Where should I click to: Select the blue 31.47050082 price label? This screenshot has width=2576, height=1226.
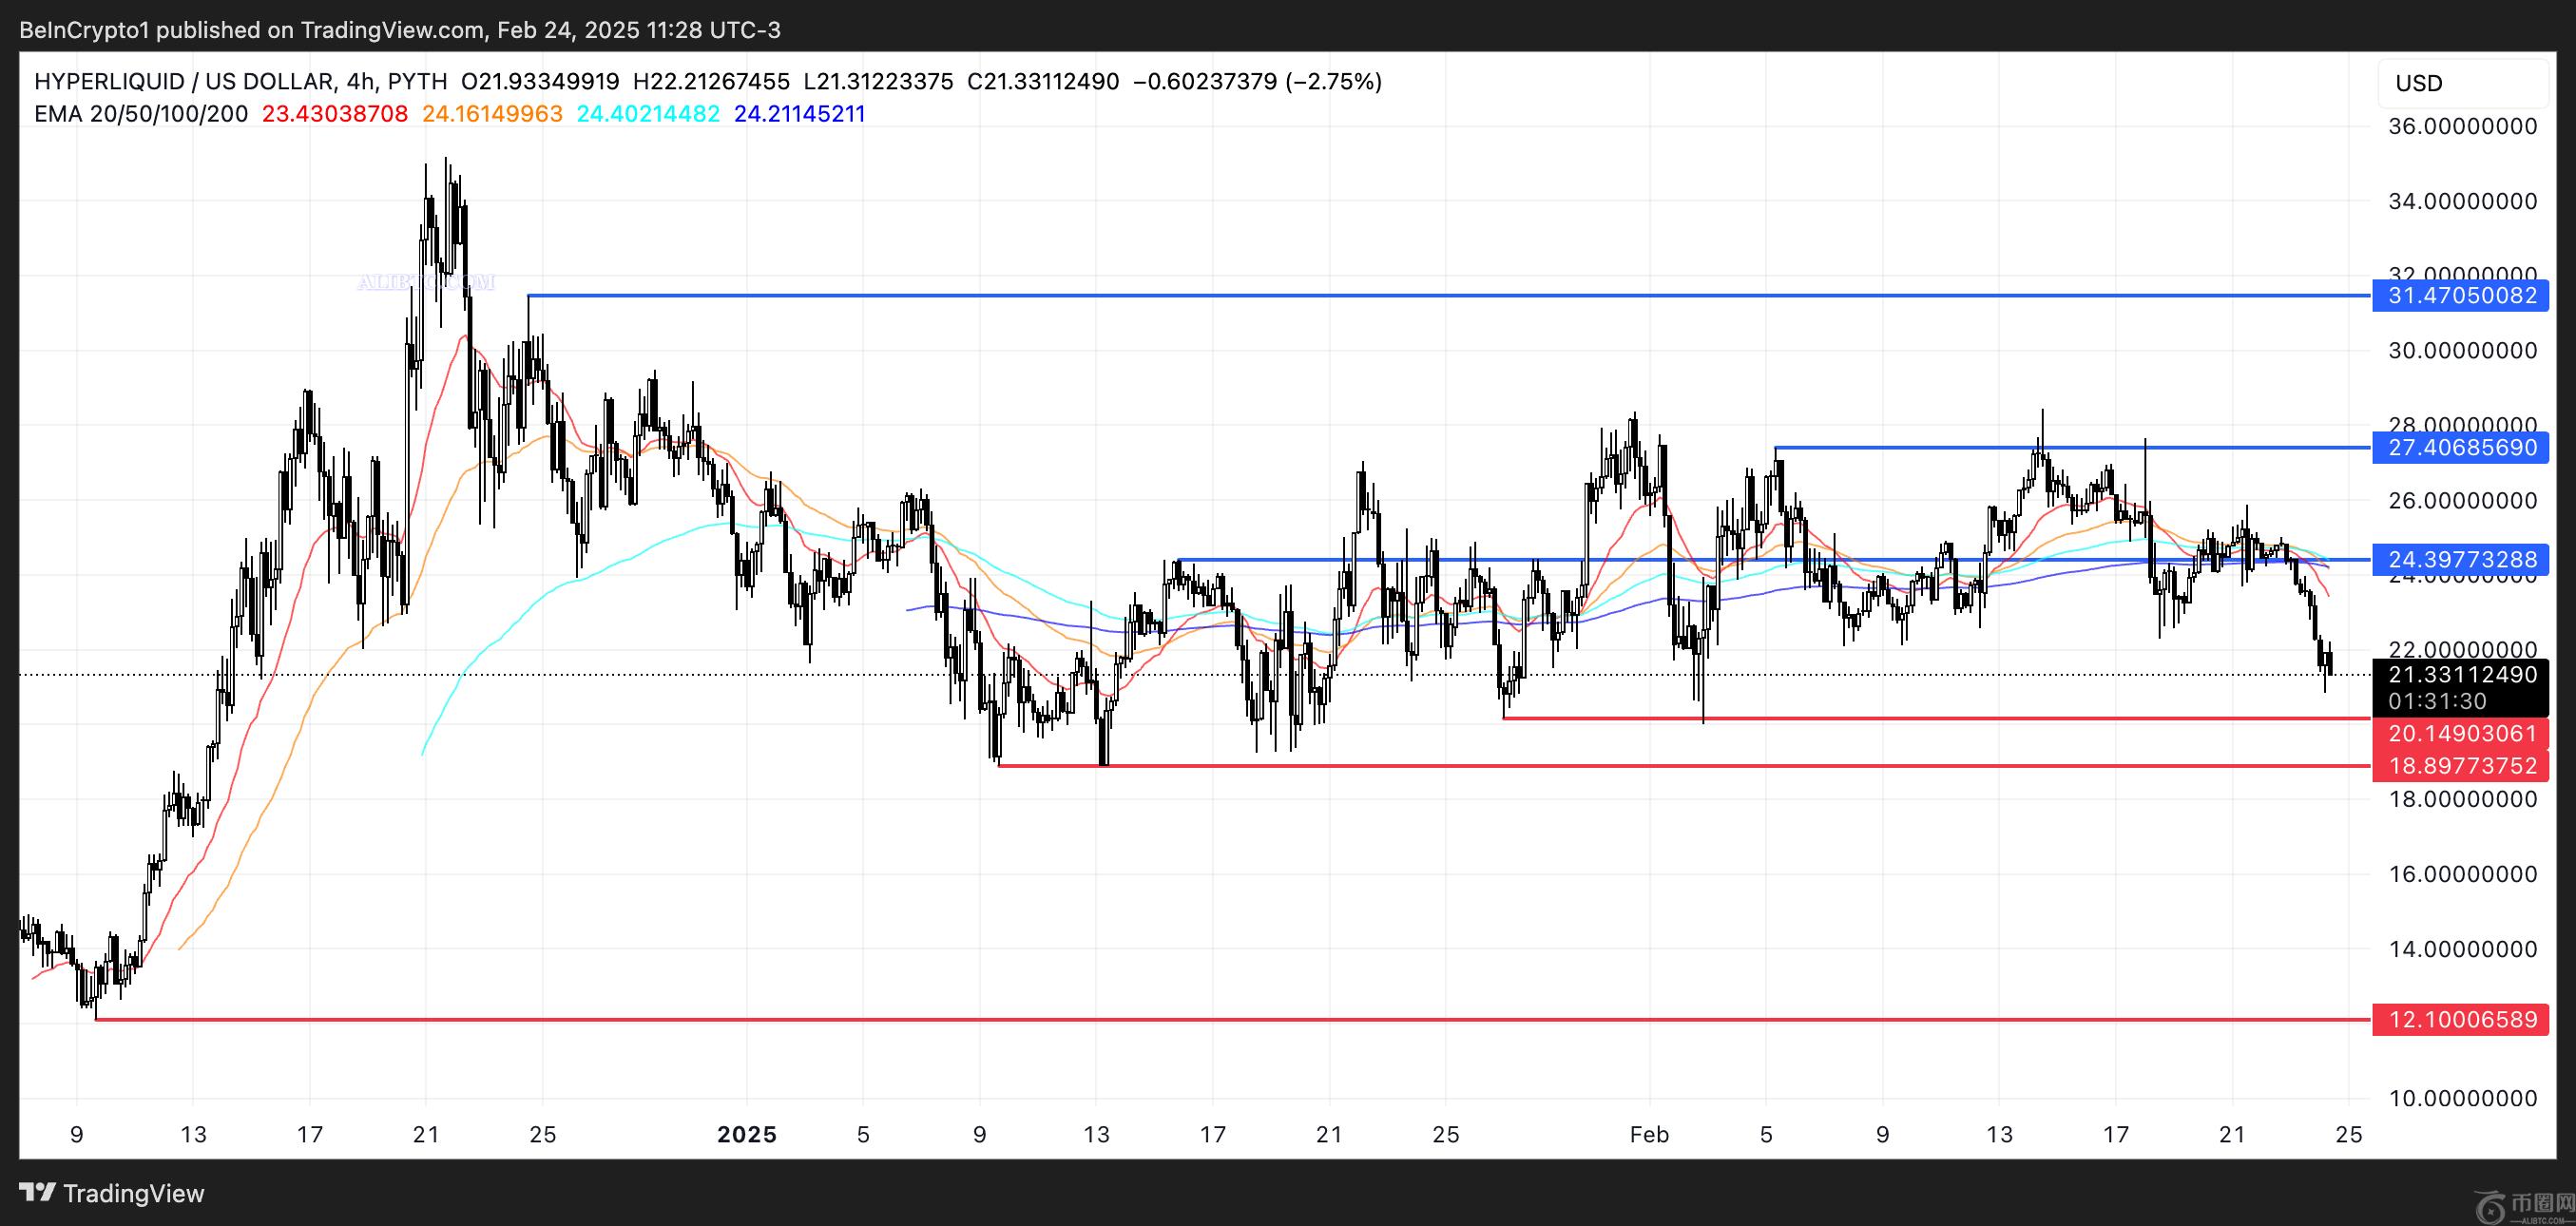click(x=2461, y=296)
